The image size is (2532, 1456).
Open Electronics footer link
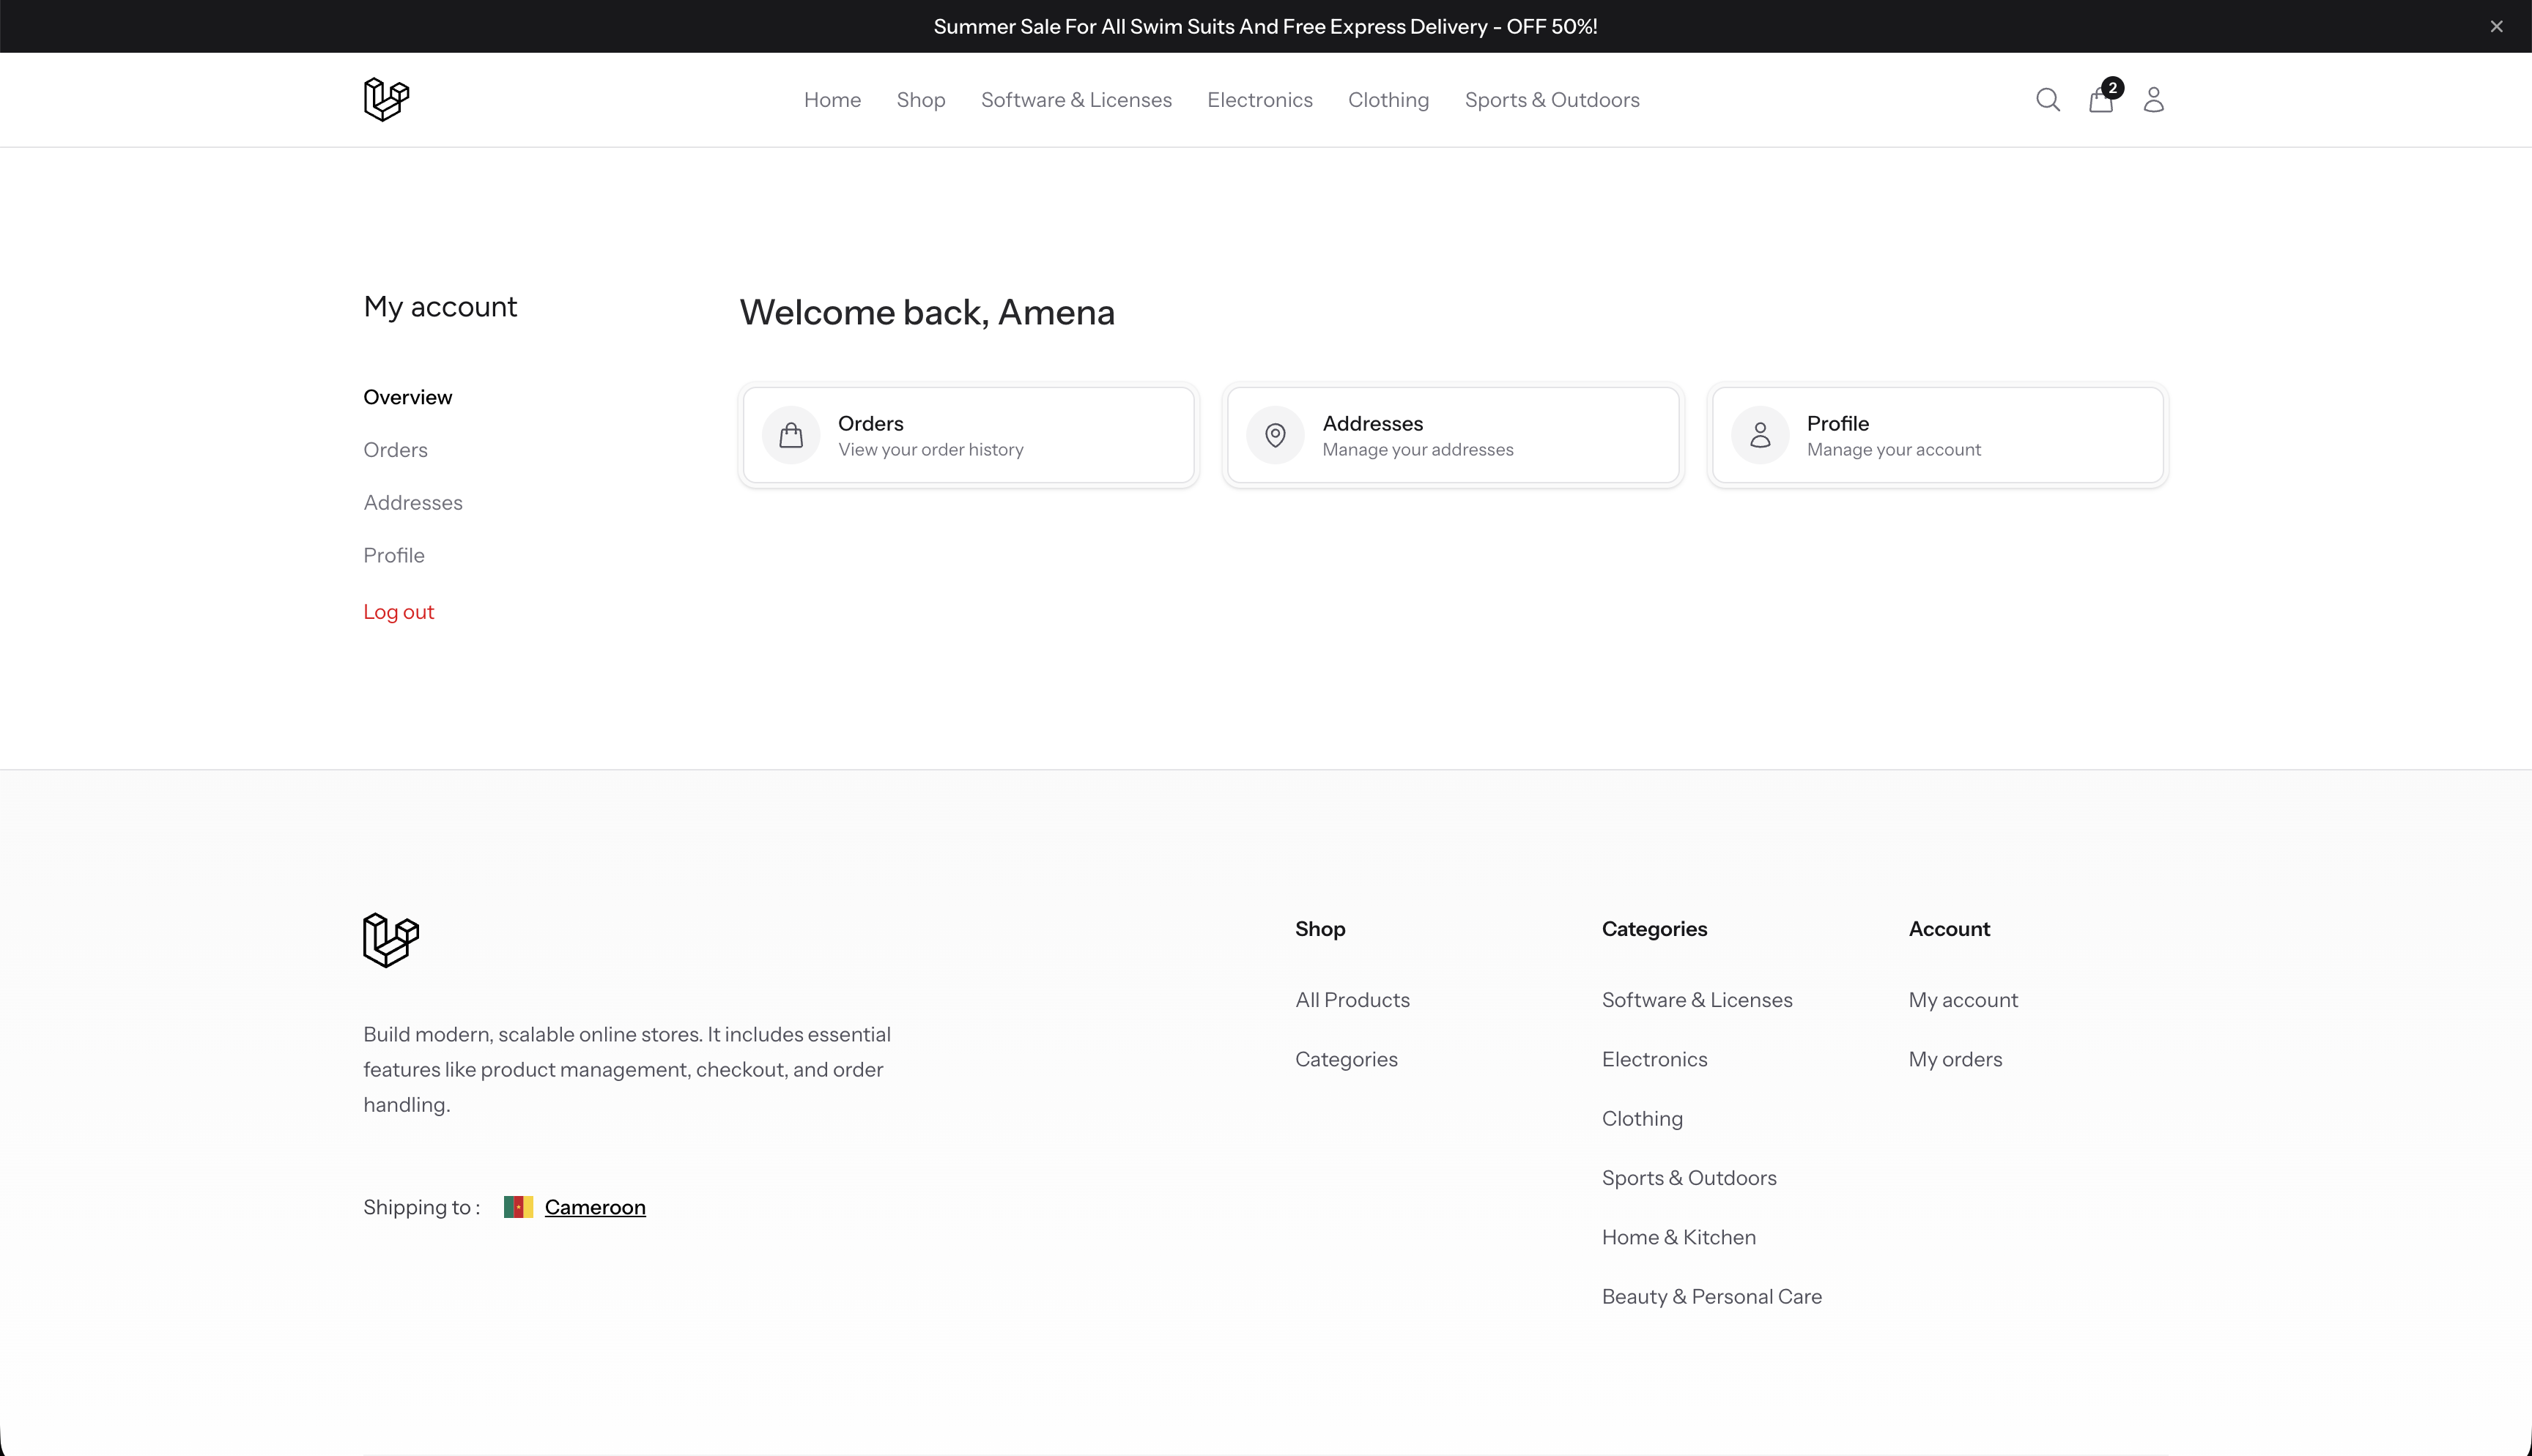[1654, 1059]
